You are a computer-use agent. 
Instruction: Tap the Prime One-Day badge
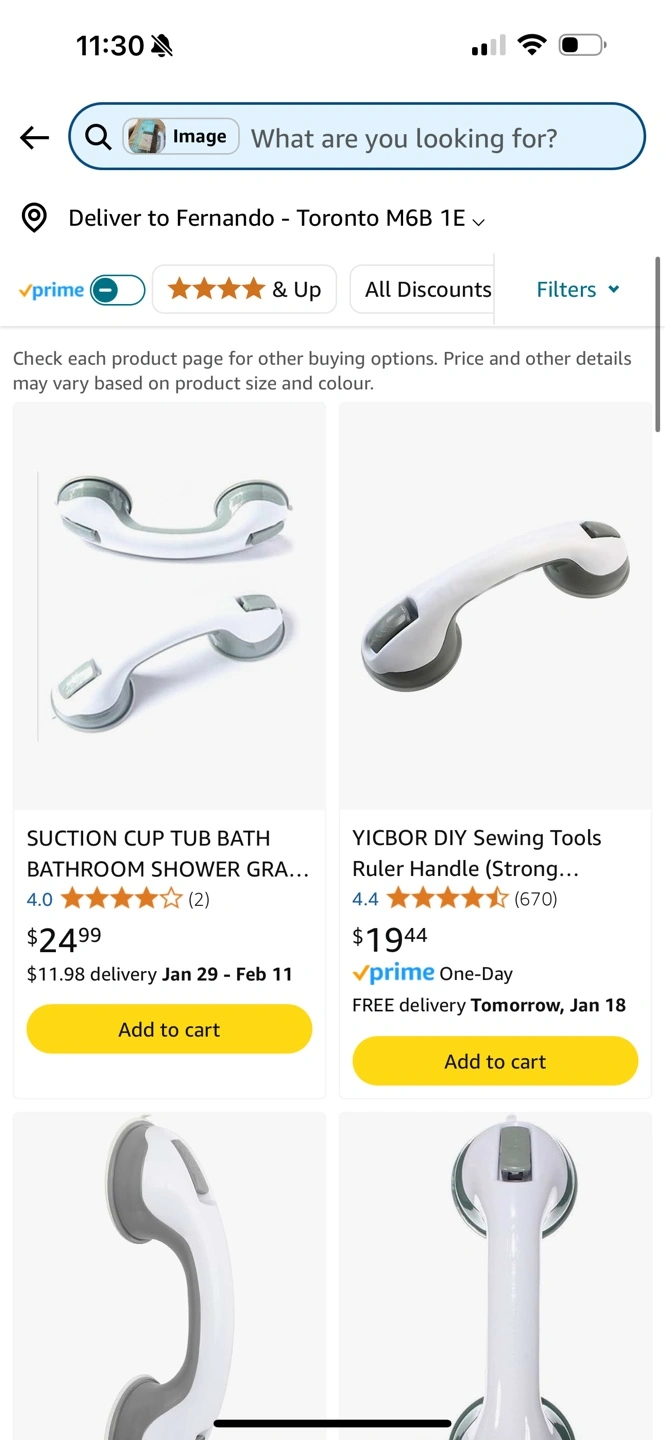[x=432, y=973]
